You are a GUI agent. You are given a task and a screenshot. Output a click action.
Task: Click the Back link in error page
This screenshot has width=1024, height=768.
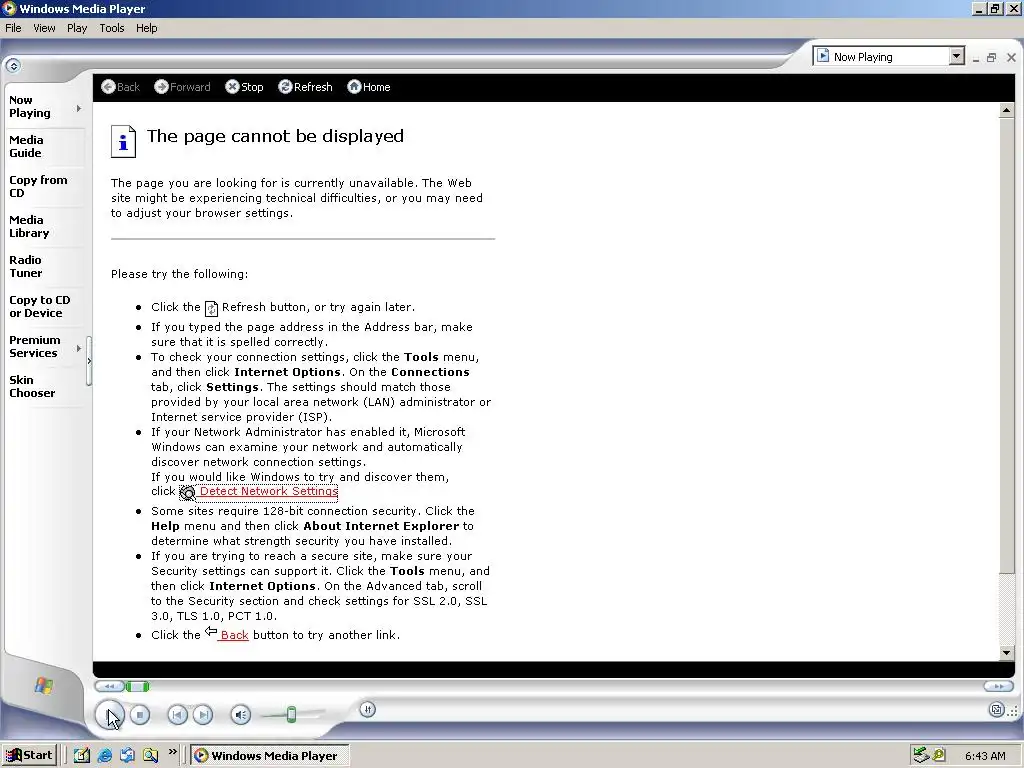234,635
